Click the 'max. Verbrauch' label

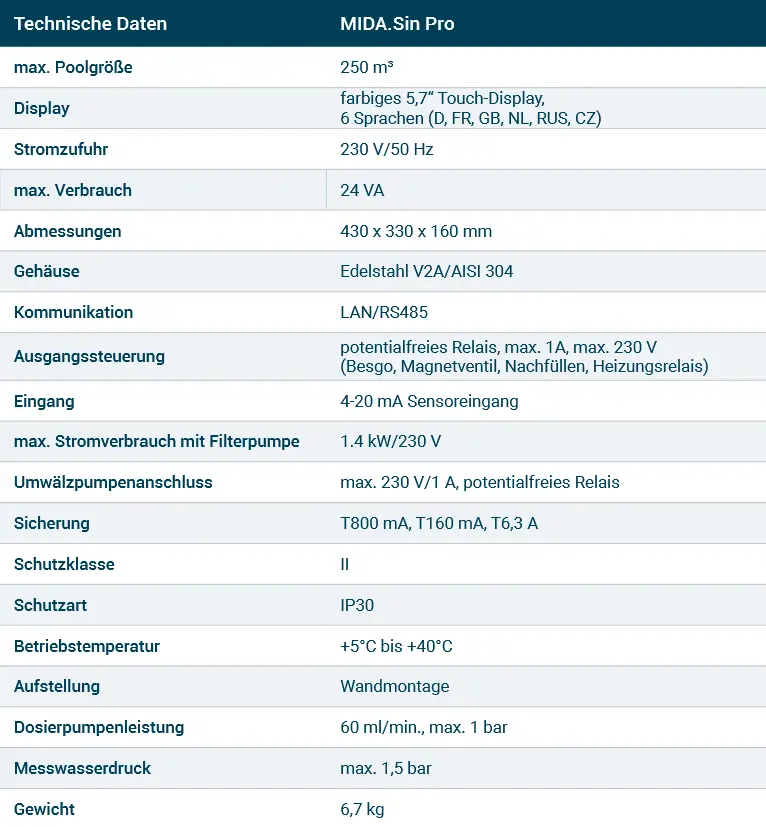point(73,190)
